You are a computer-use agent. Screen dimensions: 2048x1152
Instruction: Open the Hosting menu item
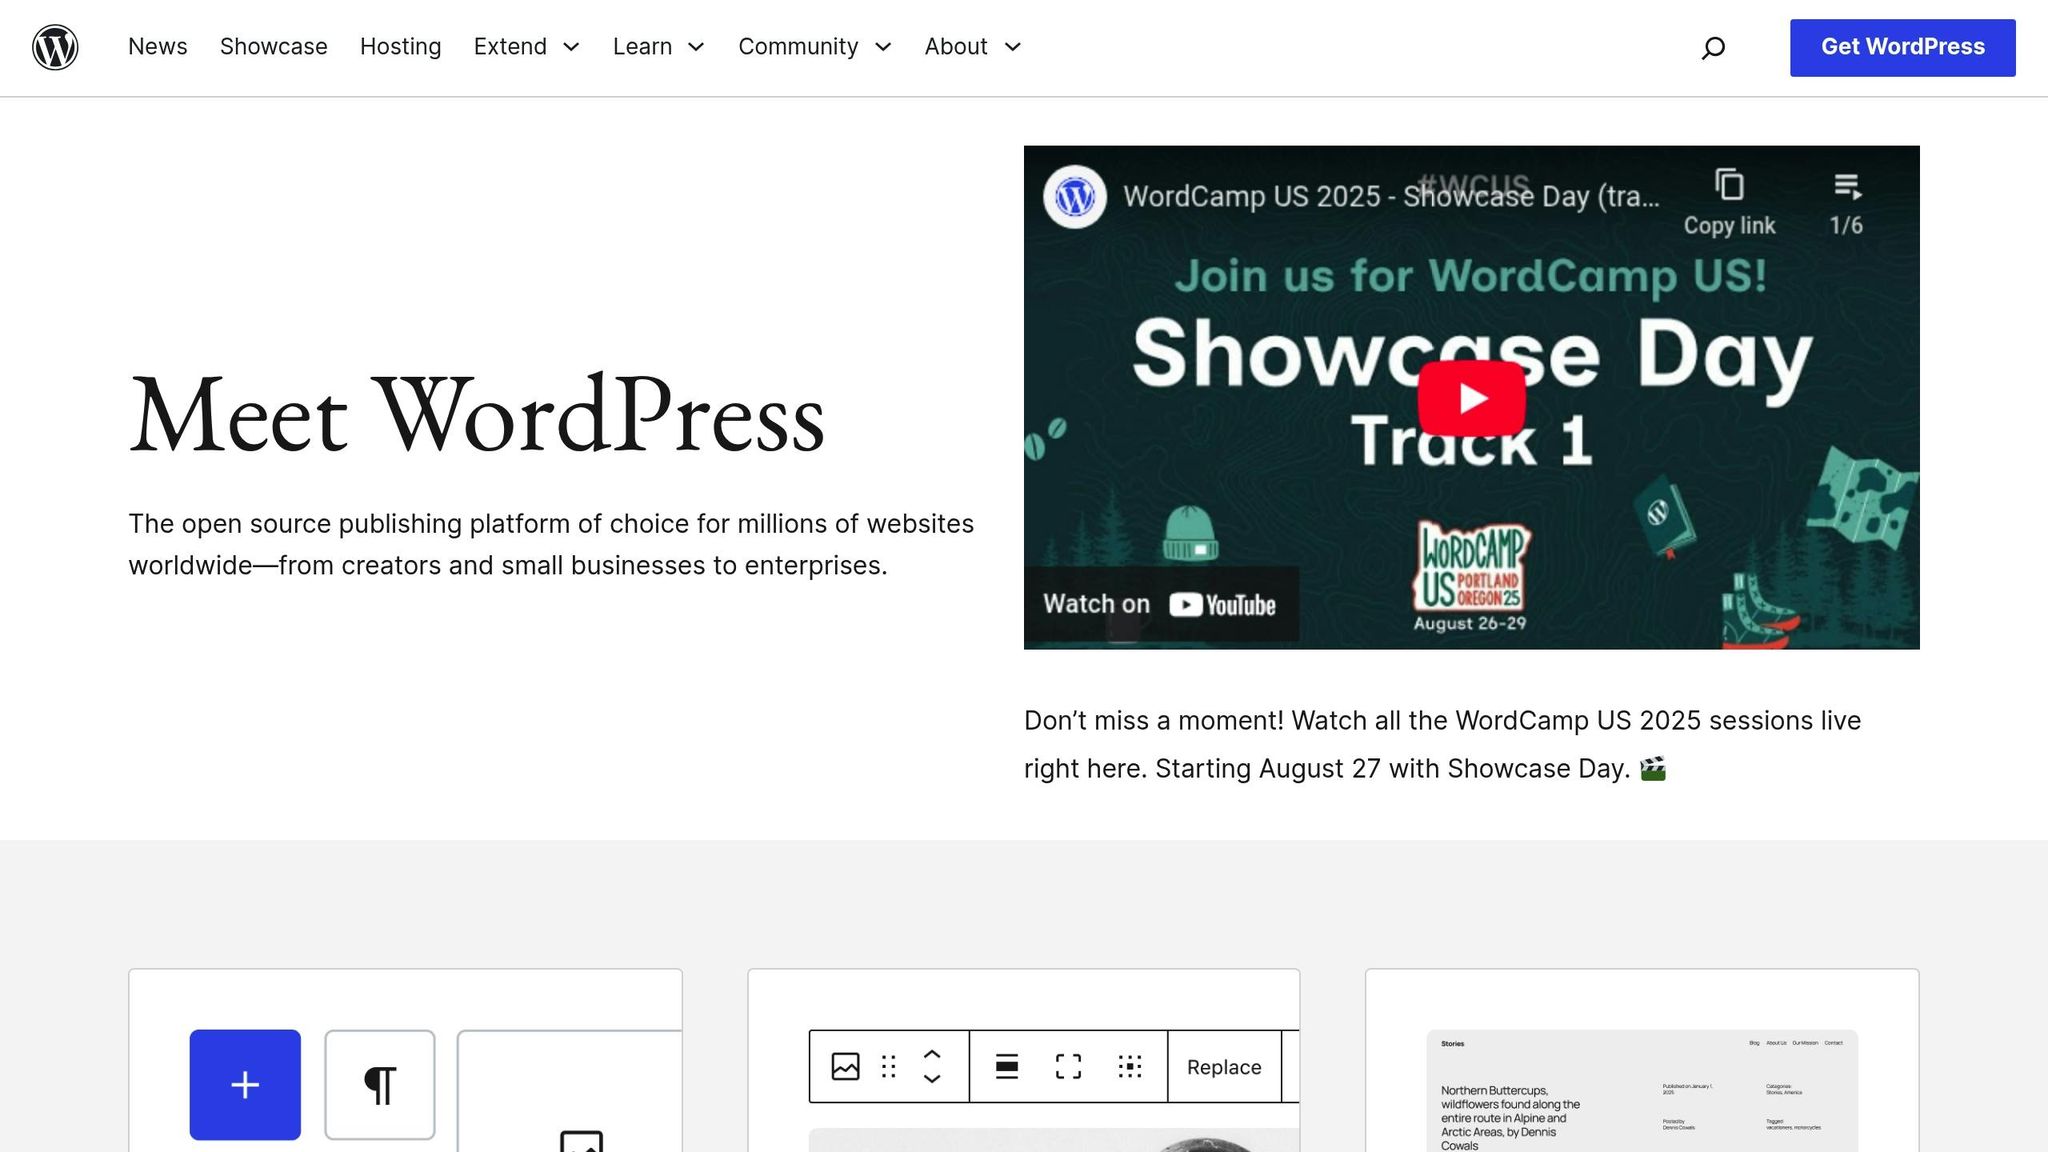click(x=400, y=47)
